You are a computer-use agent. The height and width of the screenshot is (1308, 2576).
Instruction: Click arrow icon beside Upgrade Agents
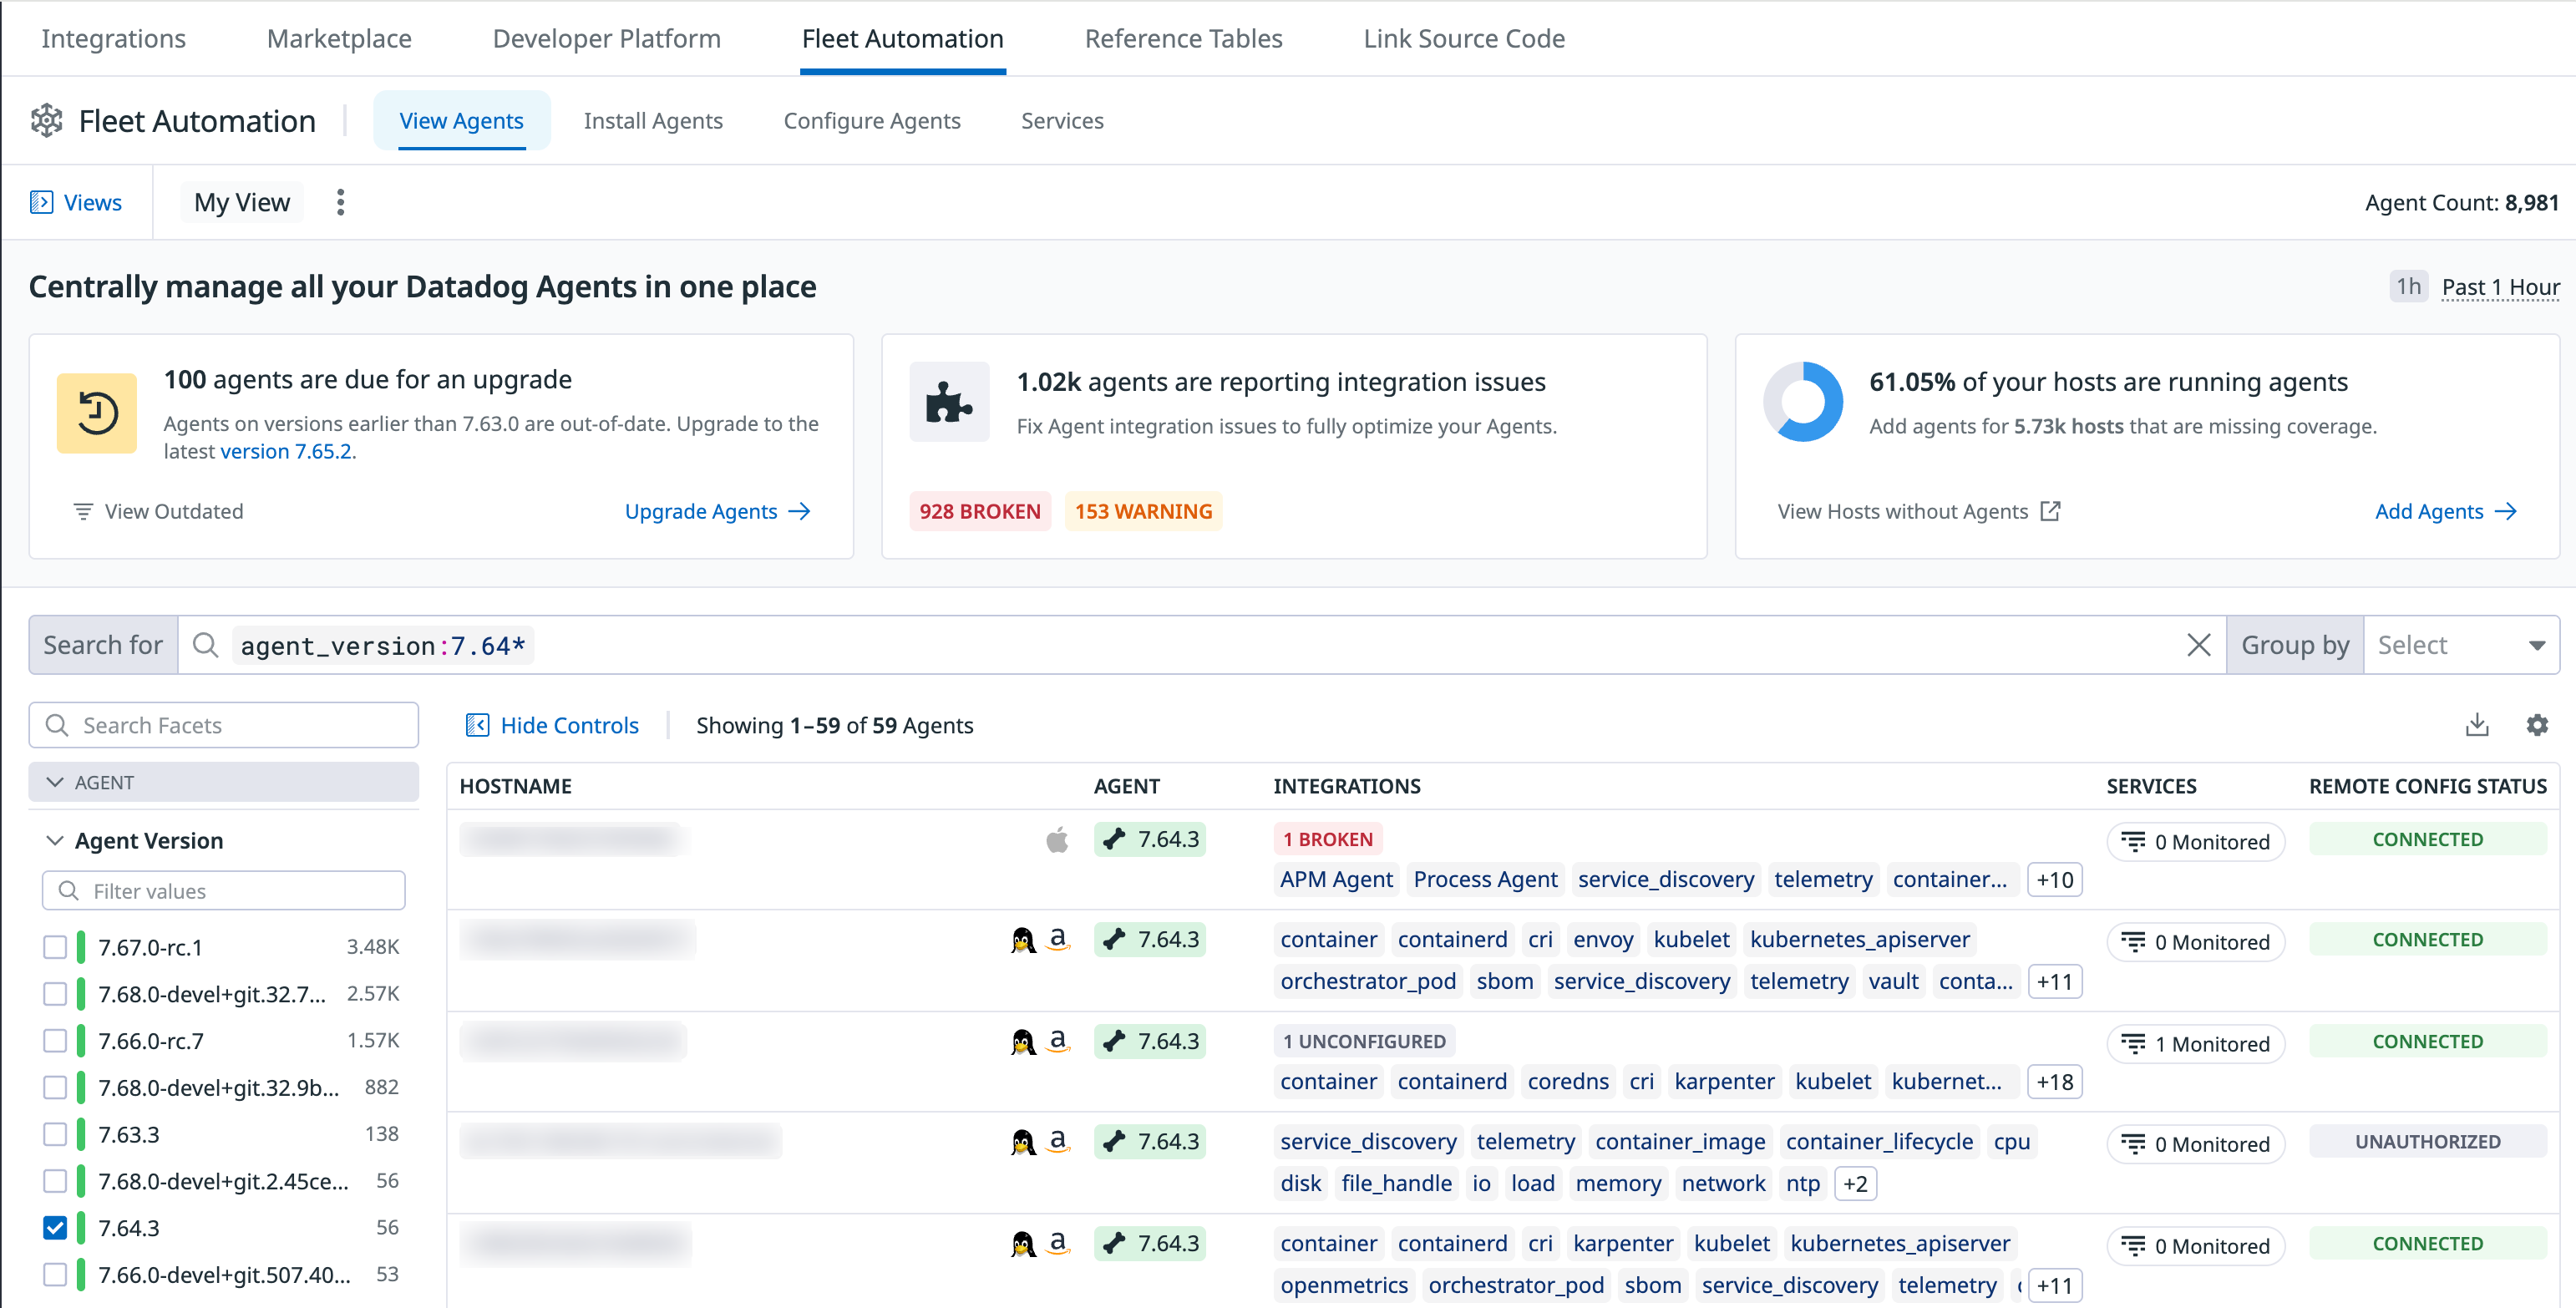tap(799, 511)
